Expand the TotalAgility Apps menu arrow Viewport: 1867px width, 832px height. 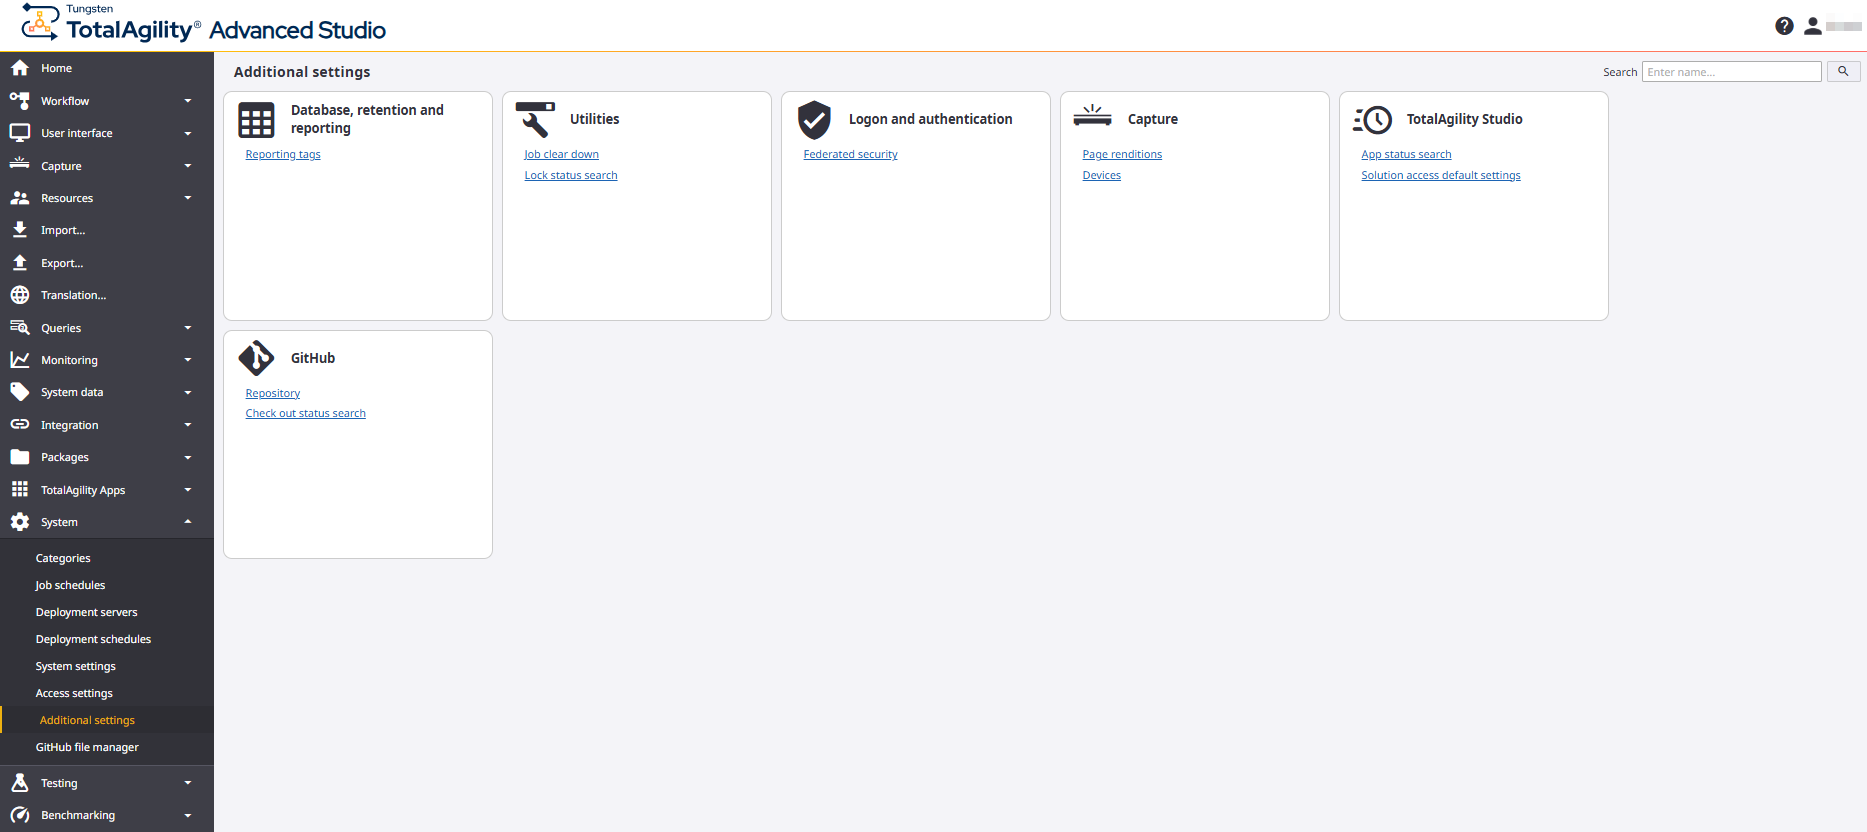(188, 490)
